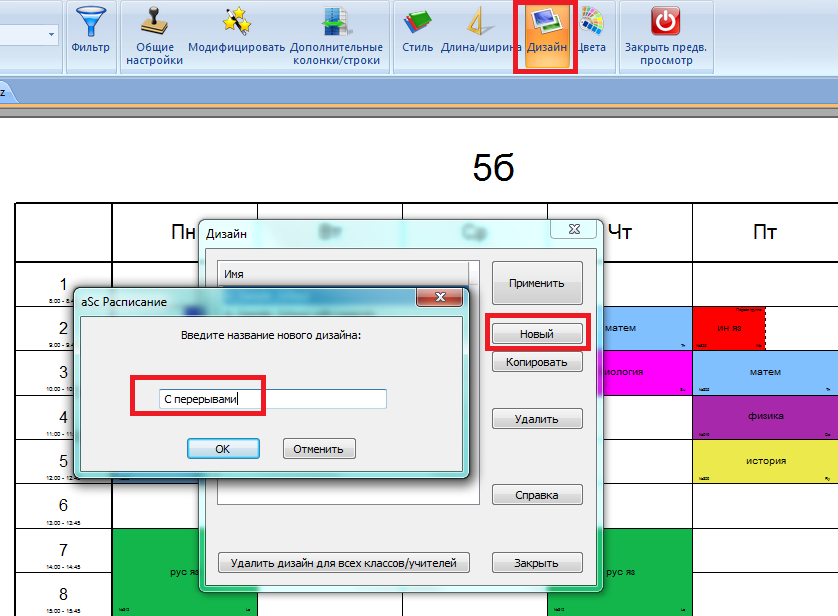The image size is (838, 616).
Task: Select the purple physics lesson cell
Action: click(x=765, y=414)
